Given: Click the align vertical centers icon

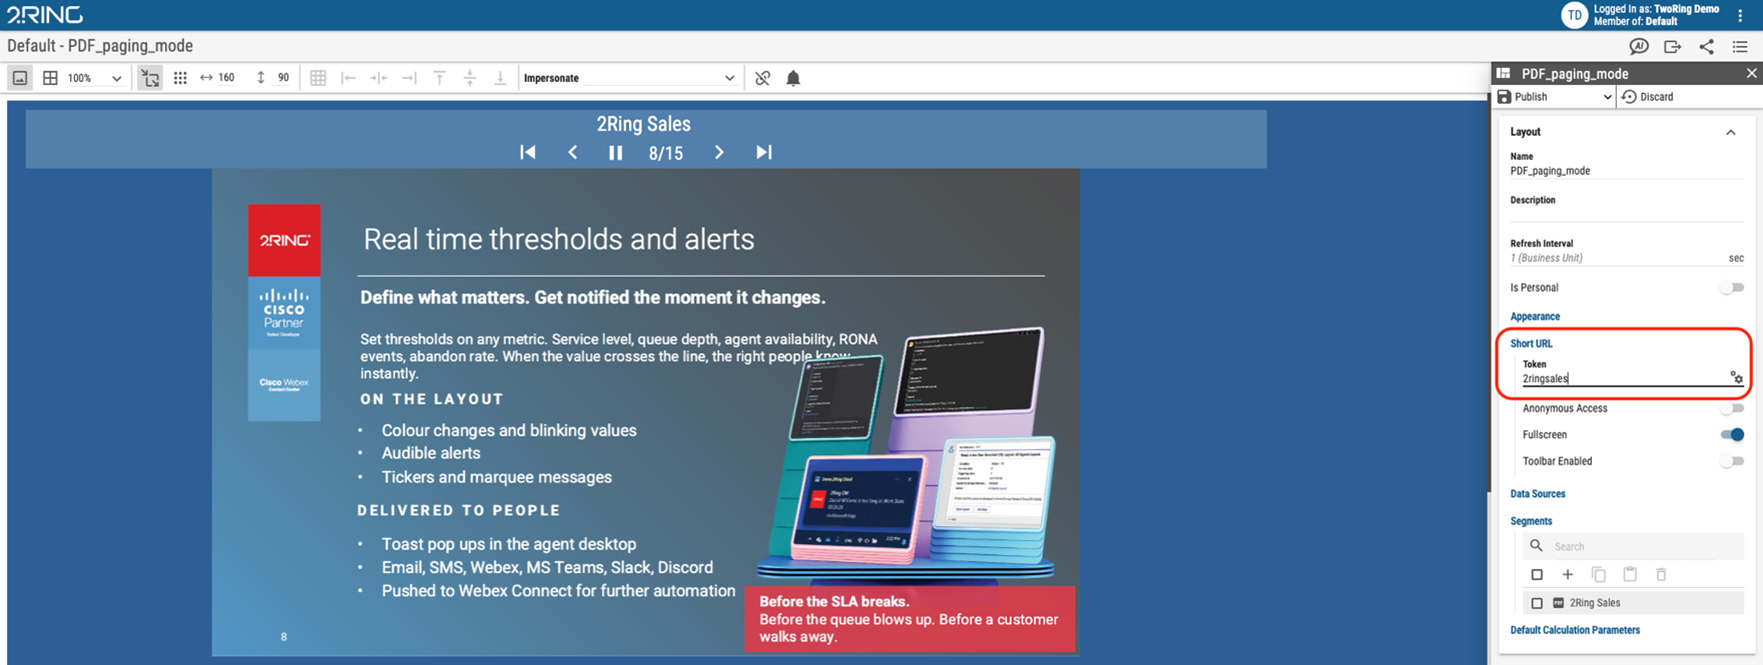Looking at the screenshot, I should coord(470,78).
